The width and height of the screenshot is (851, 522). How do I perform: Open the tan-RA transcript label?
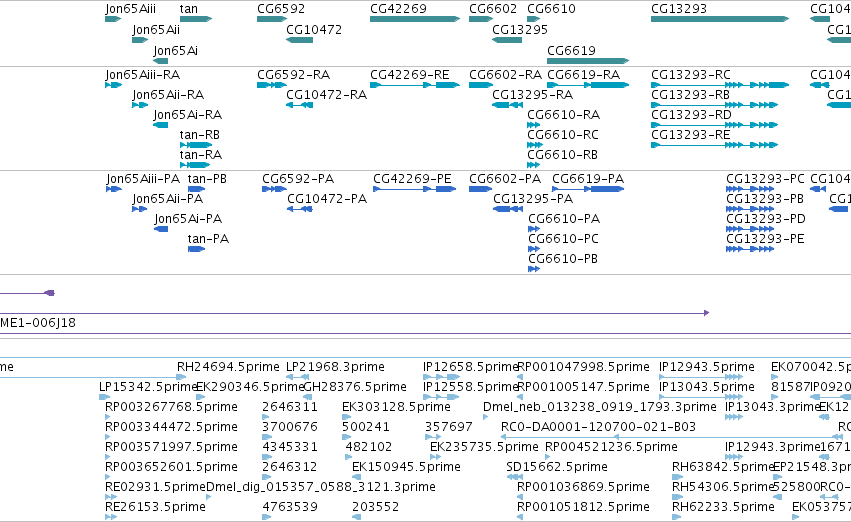pos(201,155)
